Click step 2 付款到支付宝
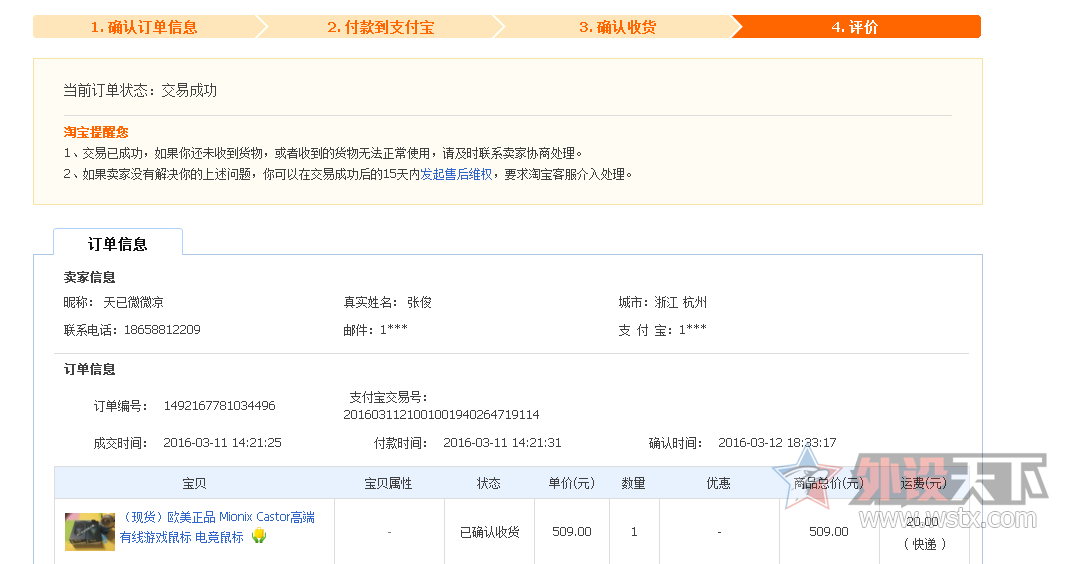The height and width of the screenshot is (564, 1067). point(380,27)
